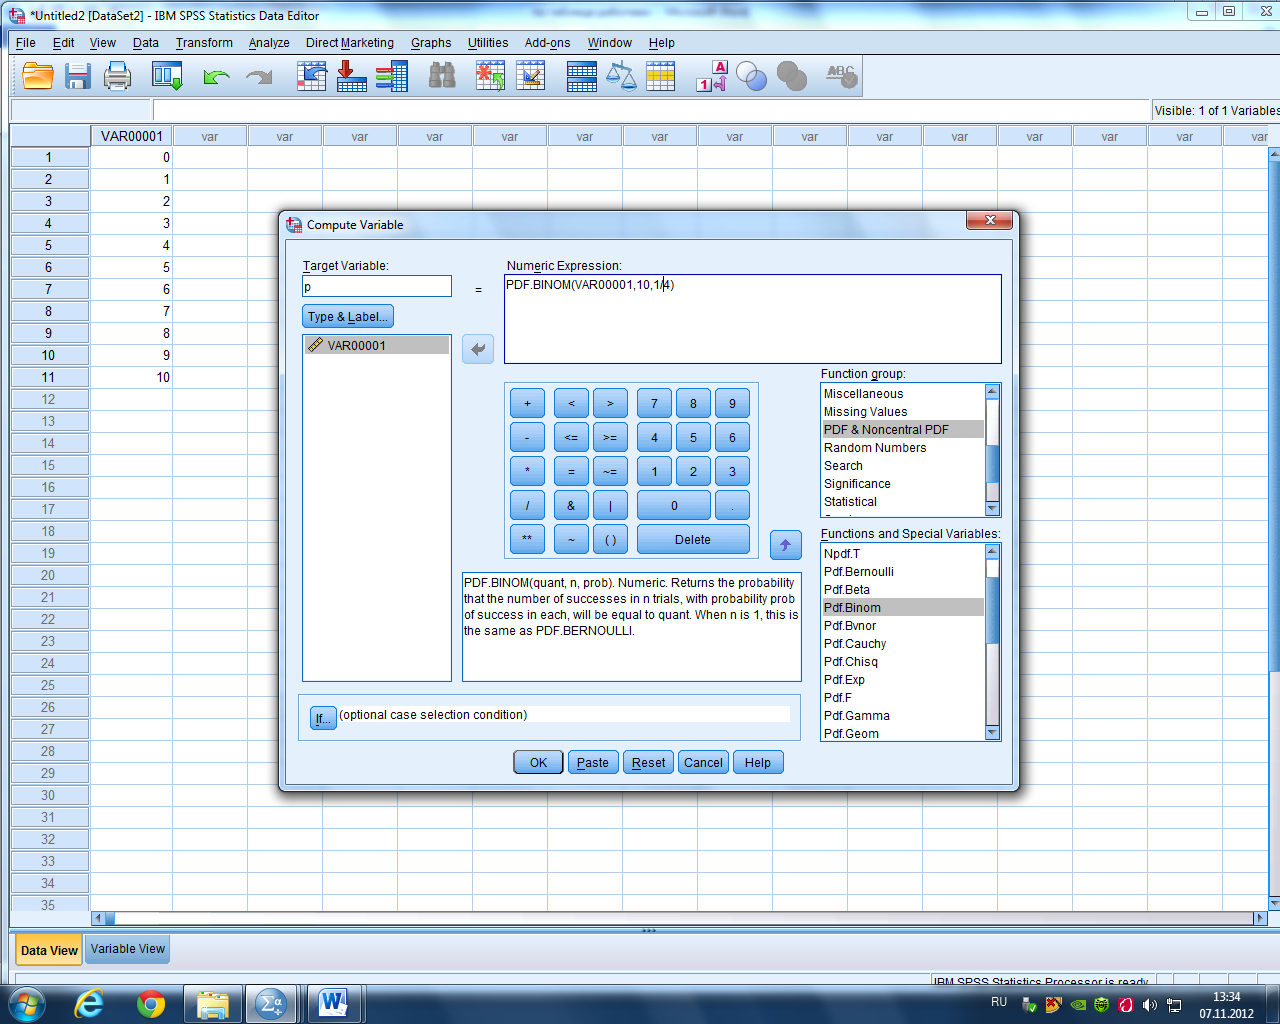Screen dimensions: 1280x1024
Task: Click the Print icon in toolbar
Action: pyautogui.click(x=118, y=76)
